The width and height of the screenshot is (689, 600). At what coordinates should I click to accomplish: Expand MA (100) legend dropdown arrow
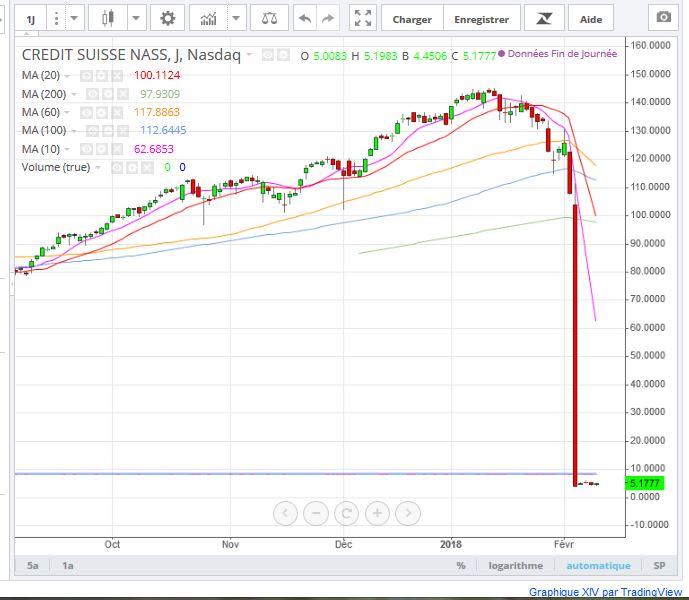click(73, 131)
